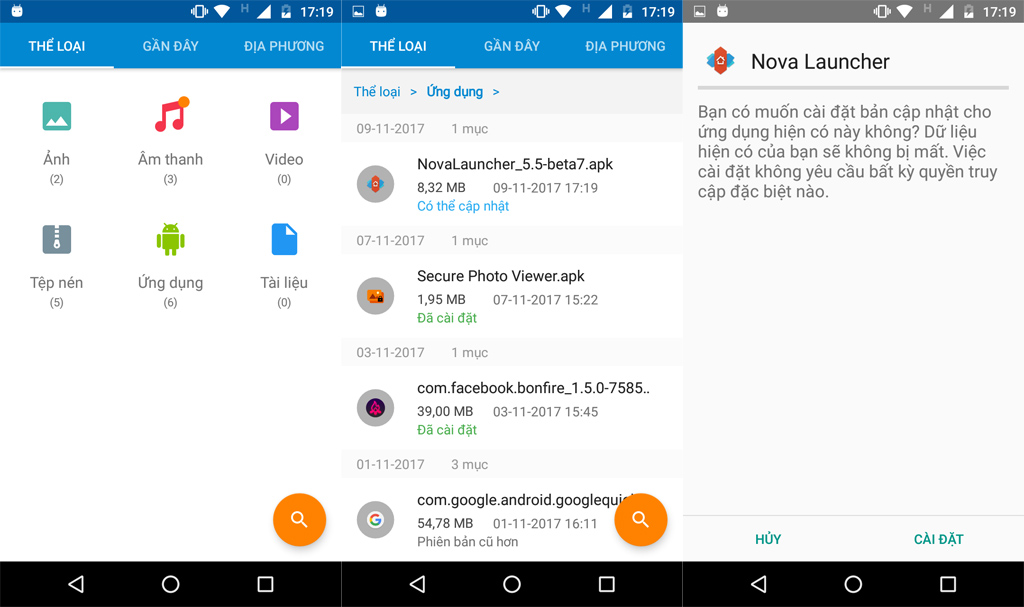Tap HỦY to cancel installation
The image size is (1024, 607).
(768, 539)
